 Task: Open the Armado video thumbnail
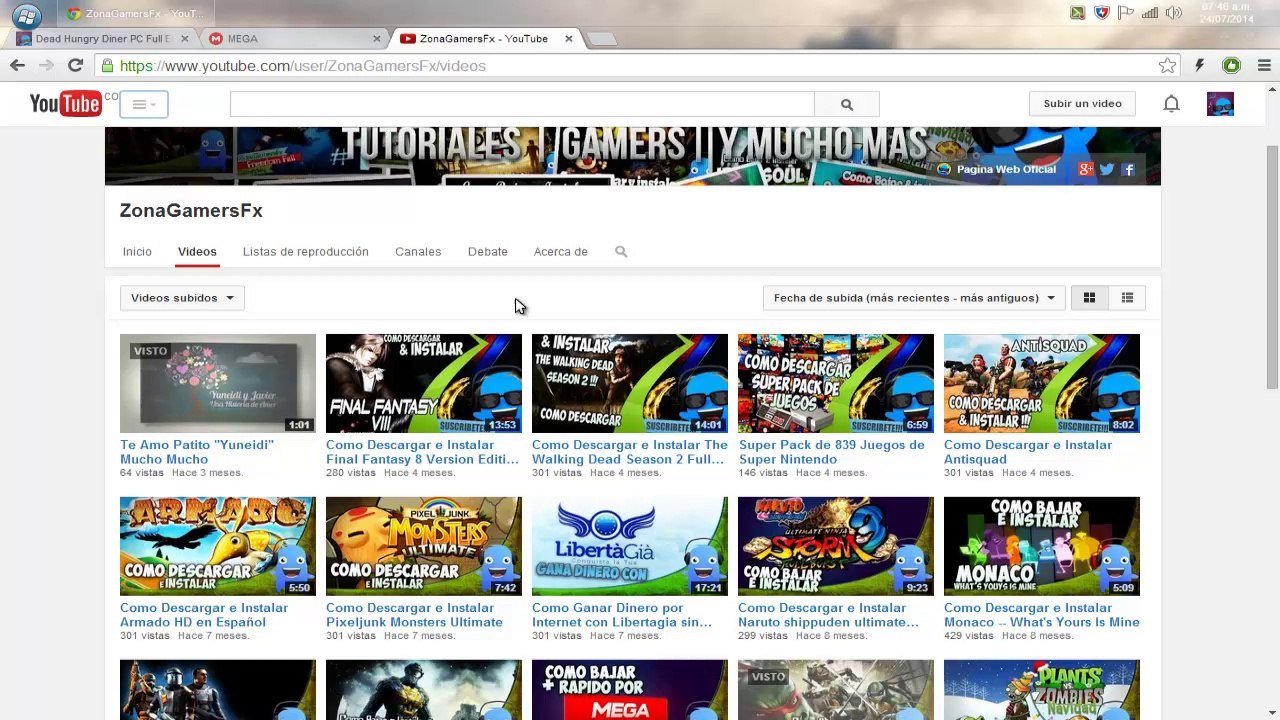(218, 546)
